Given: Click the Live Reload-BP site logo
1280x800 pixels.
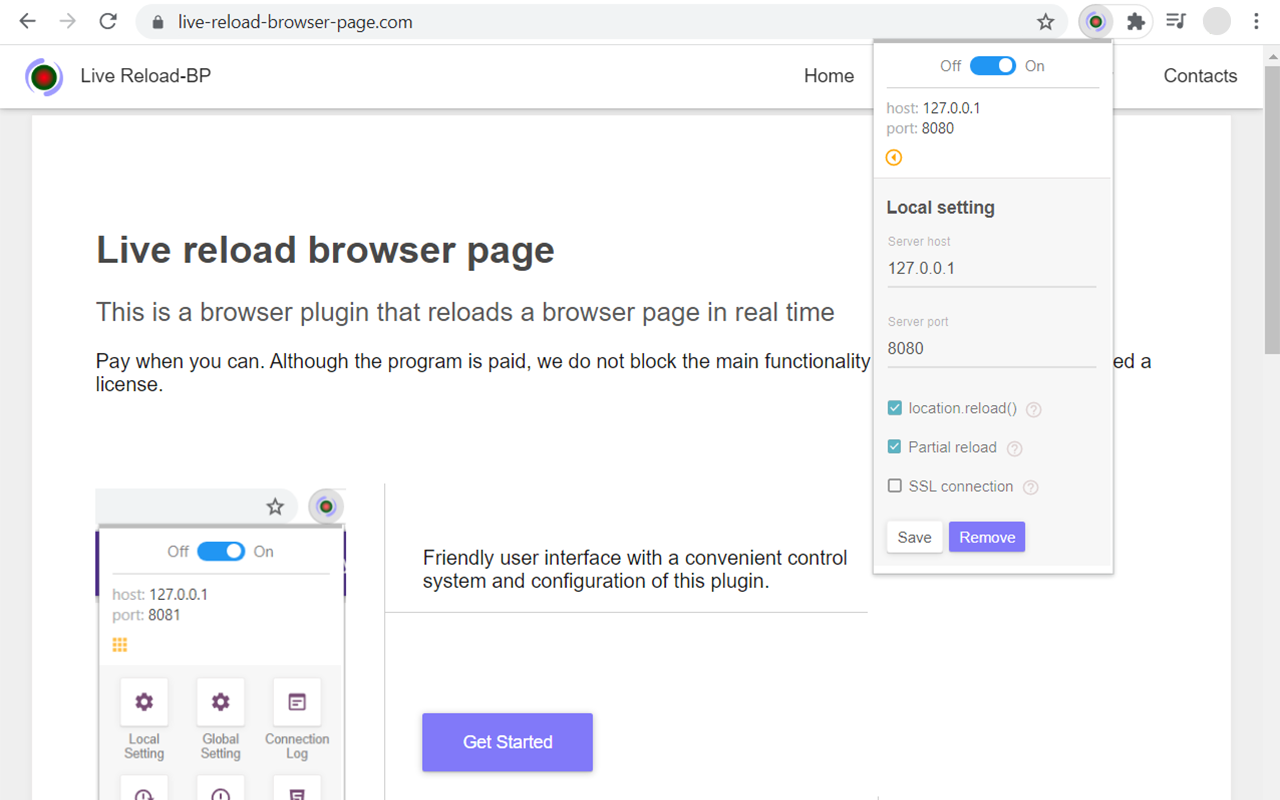Looking at the screenshot, I should click(44, 76).
